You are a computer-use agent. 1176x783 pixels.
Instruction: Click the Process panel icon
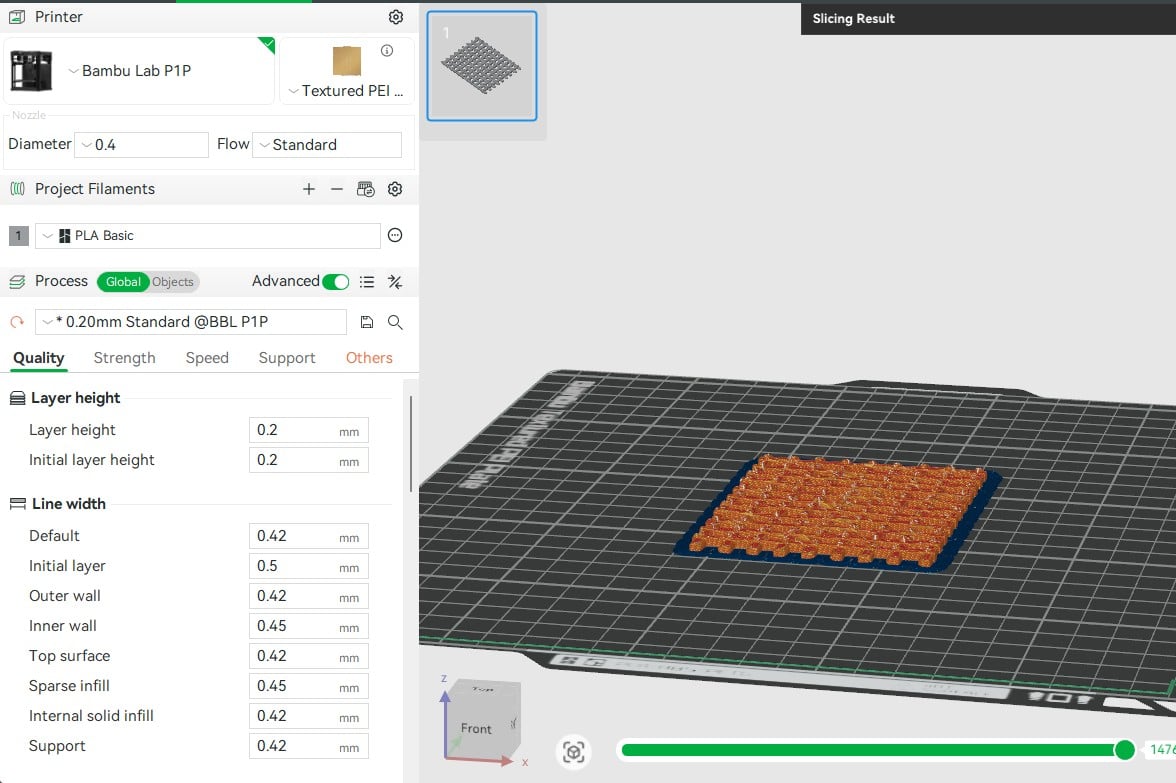[x=17, y=282]
